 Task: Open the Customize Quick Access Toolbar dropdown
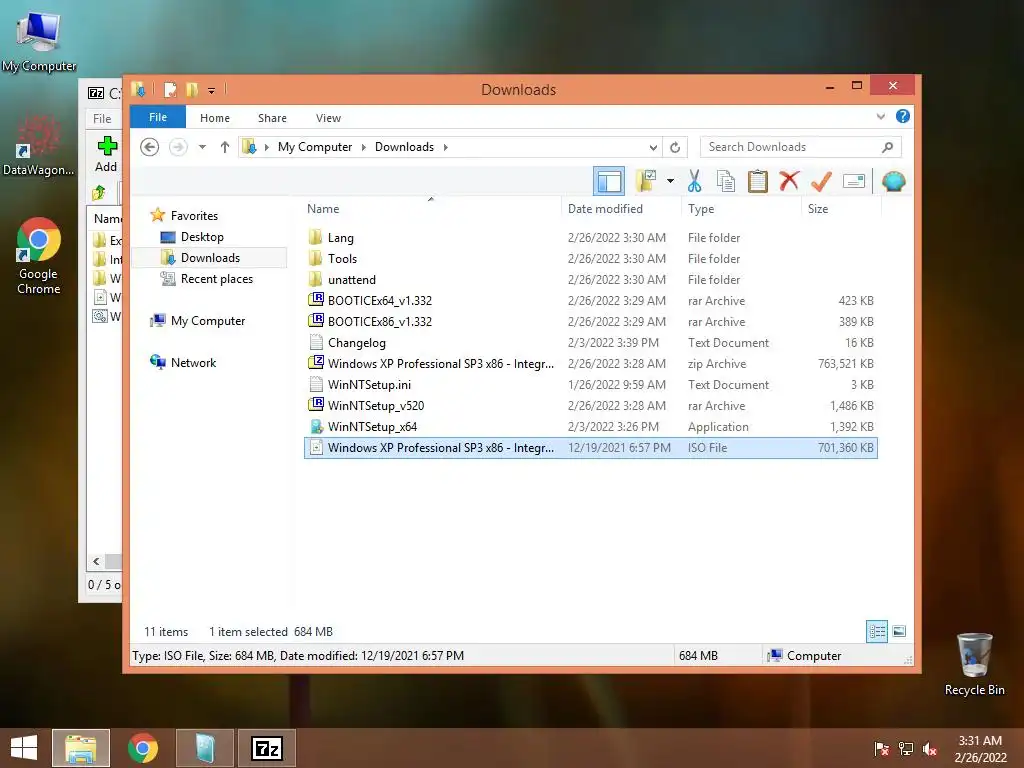pyautogui.click(x=212, y=90)
